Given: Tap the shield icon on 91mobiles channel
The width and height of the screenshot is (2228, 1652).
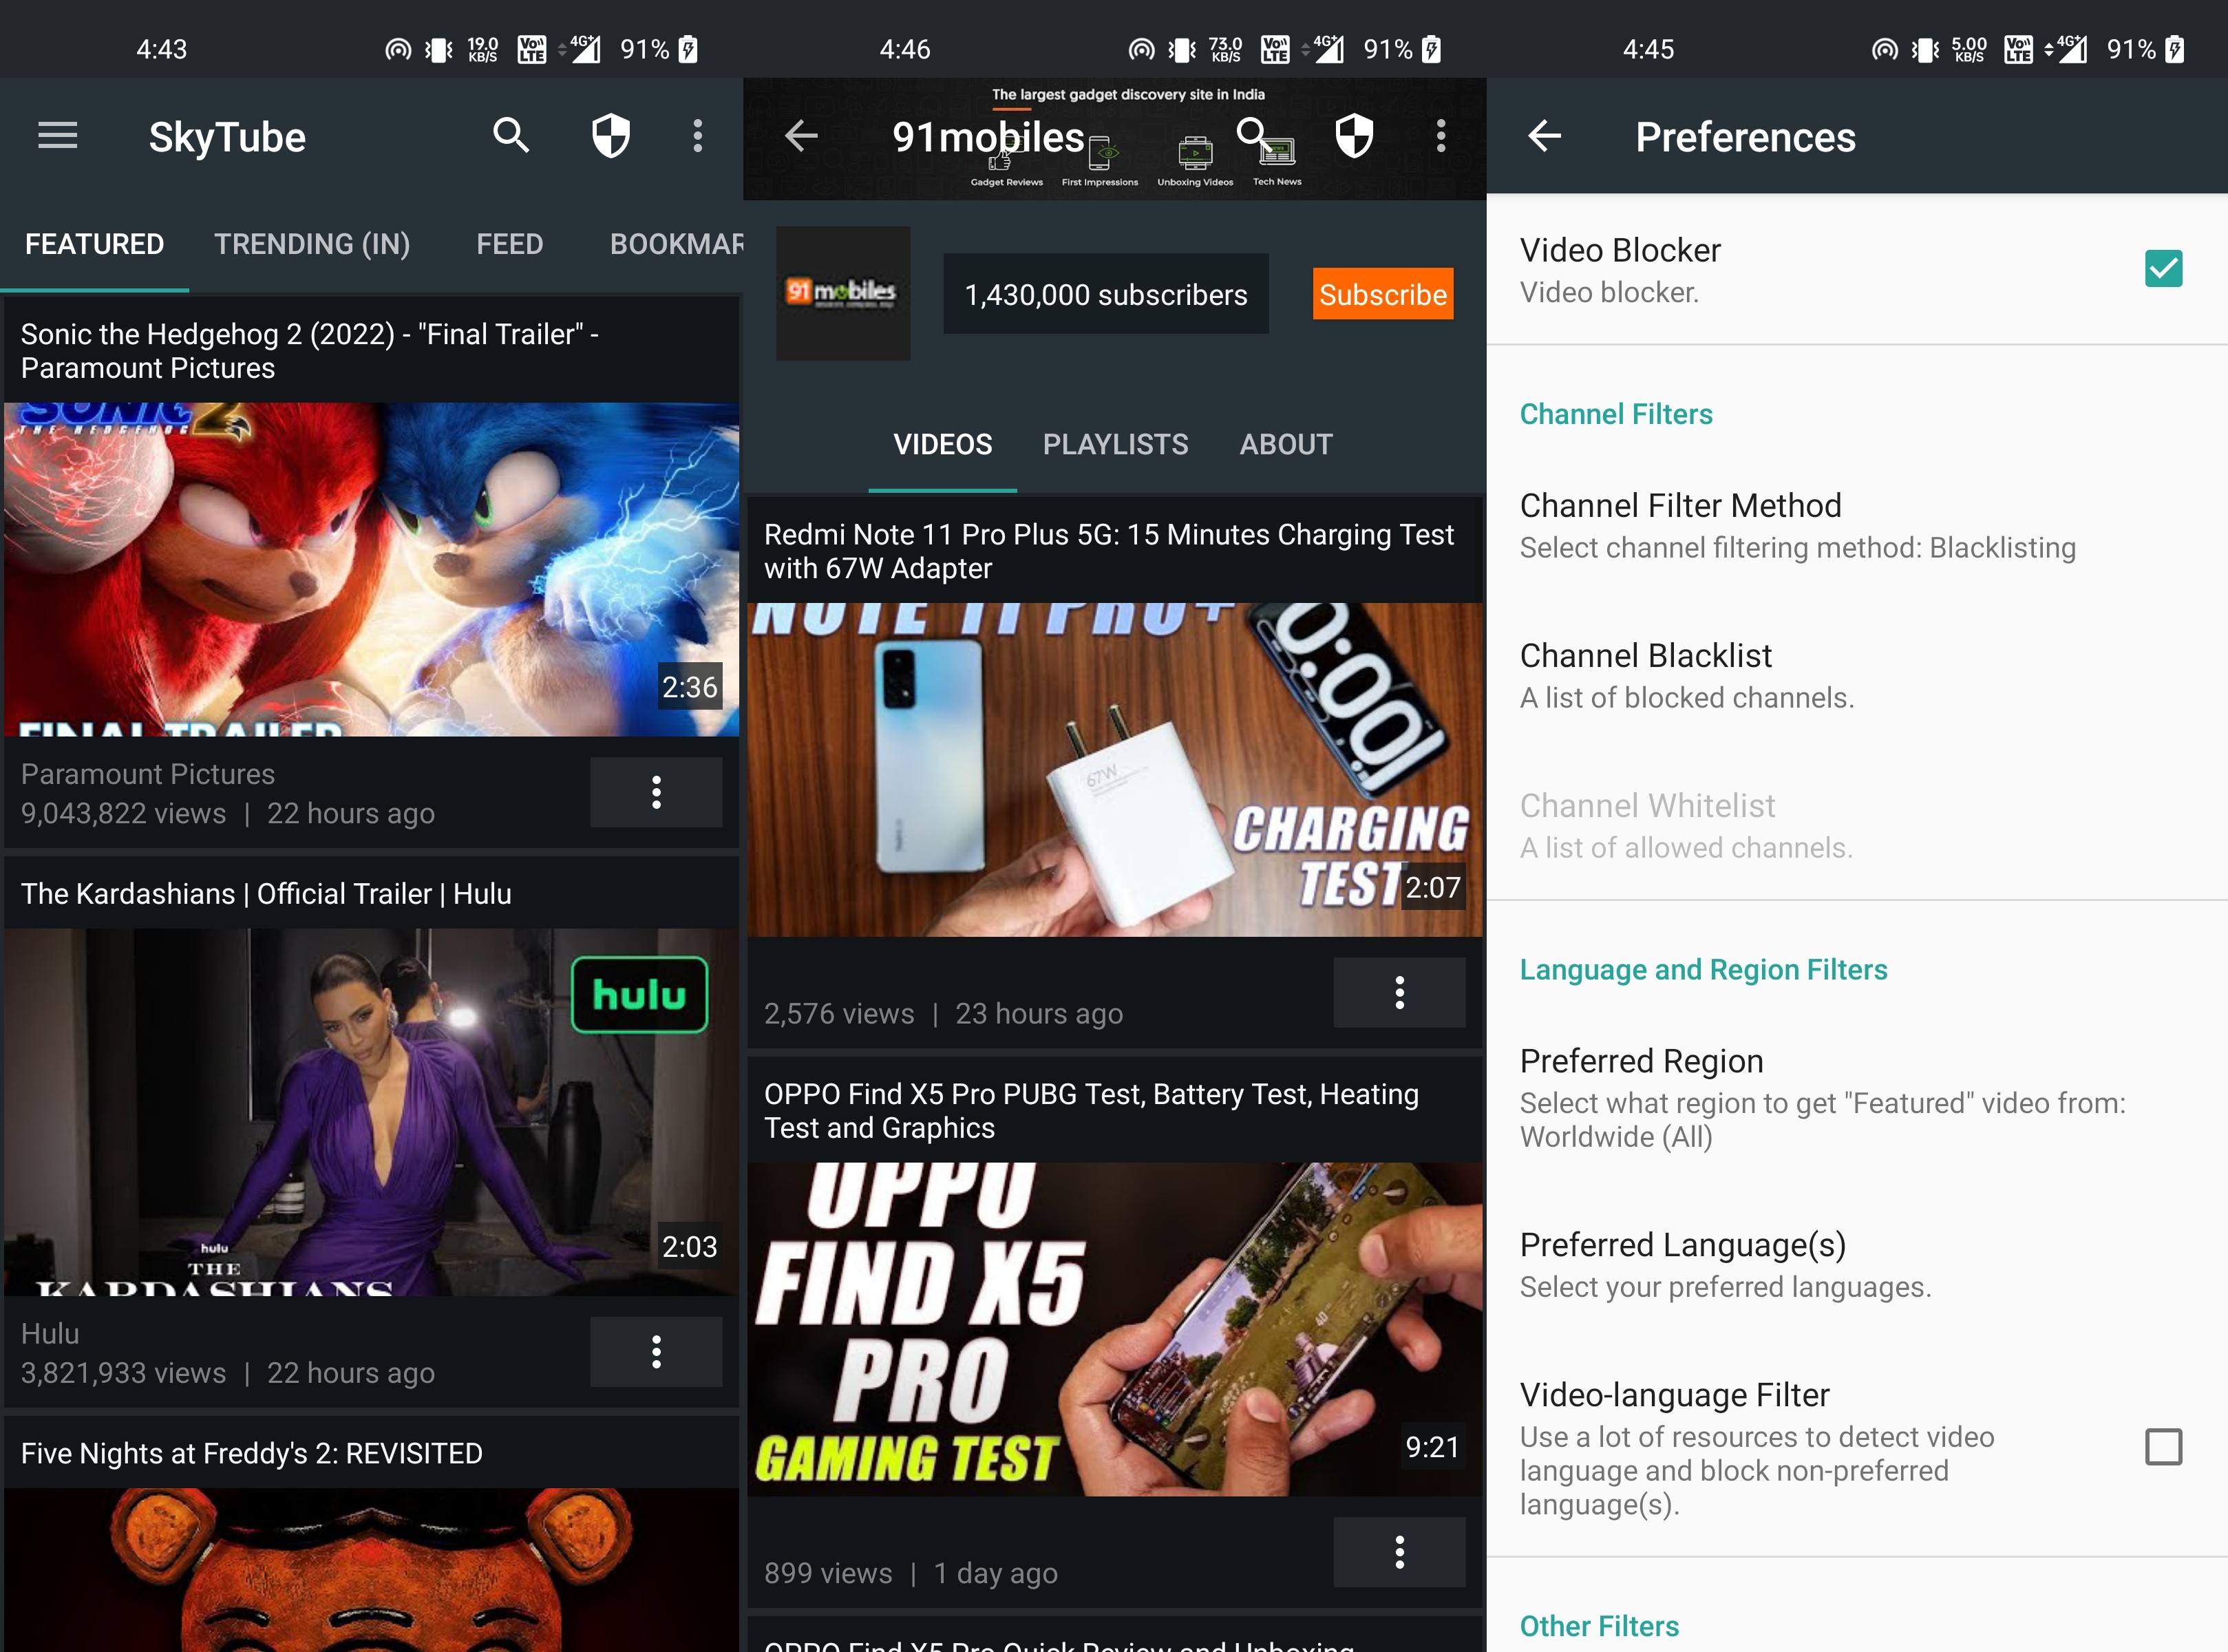Looking at the screenshot, I should pos(1354,135).
